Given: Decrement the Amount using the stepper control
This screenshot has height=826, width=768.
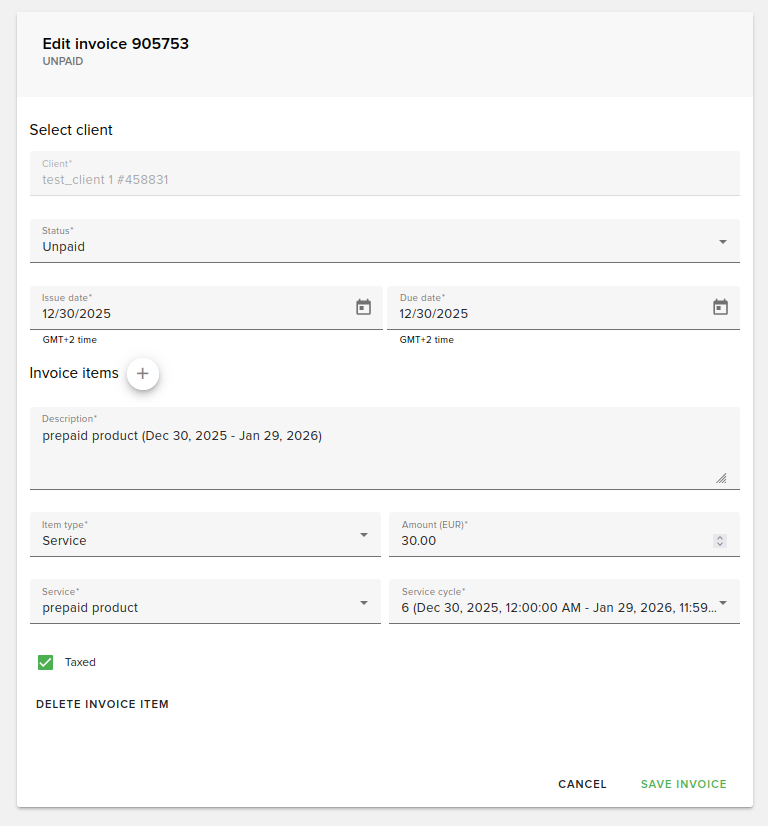Looking at the screenshot, I should pyautogui.click(x=720, y=544).
